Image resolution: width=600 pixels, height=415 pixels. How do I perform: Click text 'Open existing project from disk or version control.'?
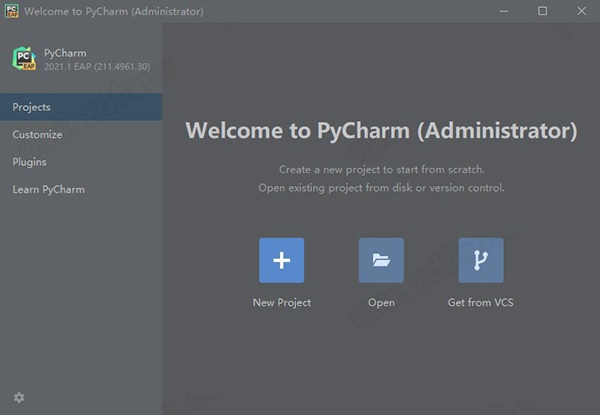coord(381,188)
